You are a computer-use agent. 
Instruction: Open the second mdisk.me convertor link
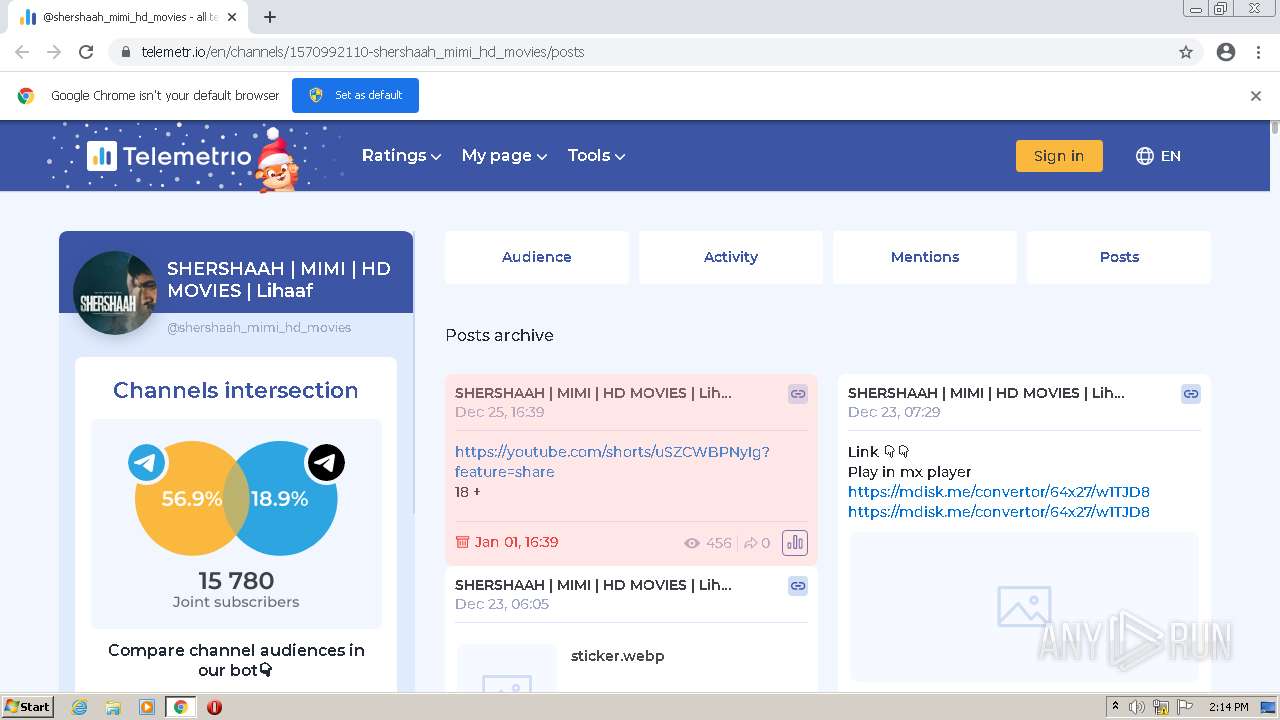[x=999, y=512]
